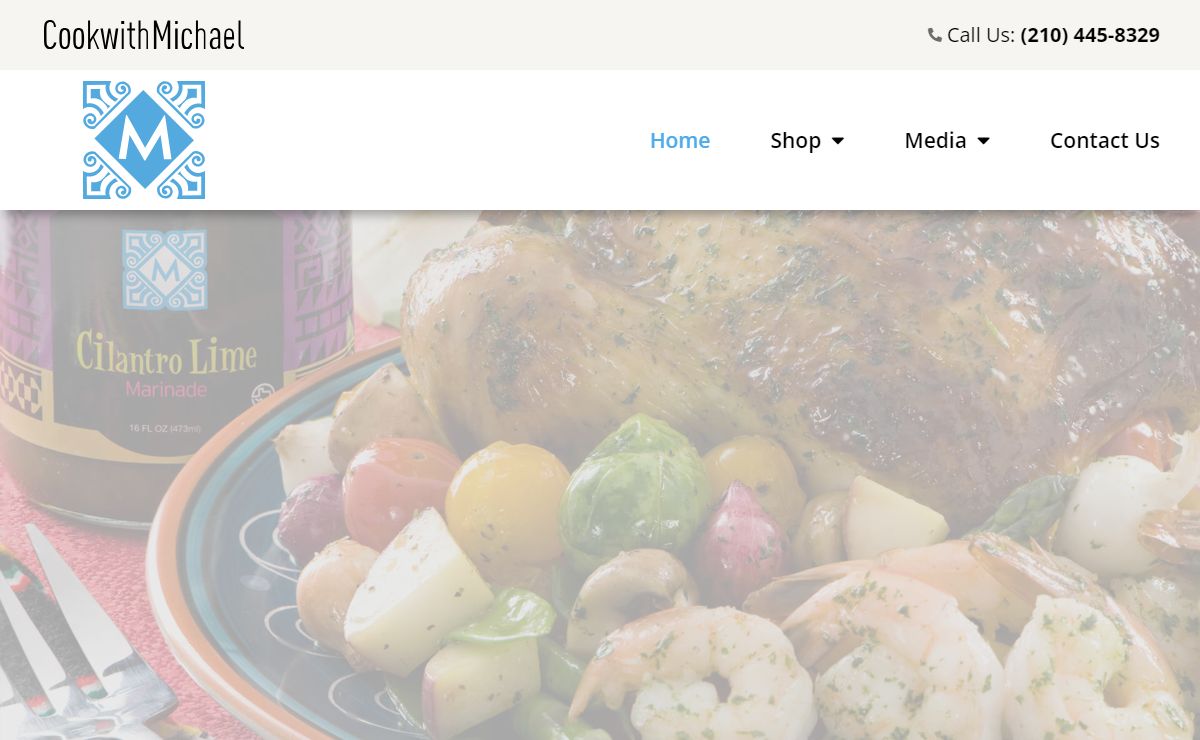Viewport: 1200px width, 740px height.
Task: Dial the (210) 445-8329 phone number link
Action: coord(1090,35)
